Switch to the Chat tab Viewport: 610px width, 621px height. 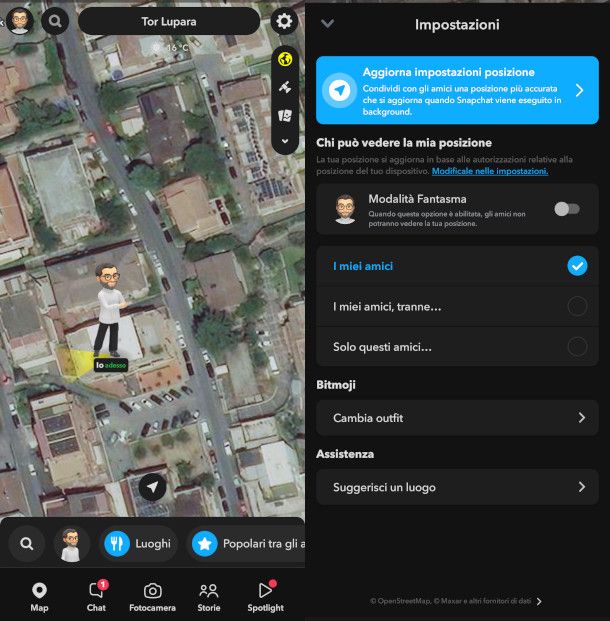point(96,597)
